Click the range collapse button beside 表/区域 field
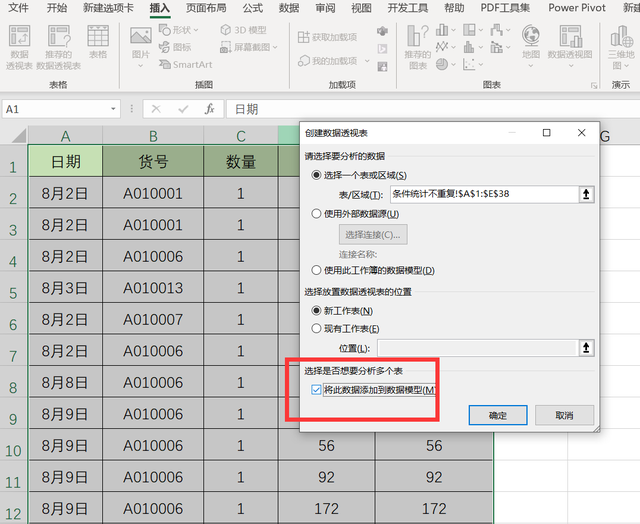Screen dimensions: 640x524 [586, 194]
